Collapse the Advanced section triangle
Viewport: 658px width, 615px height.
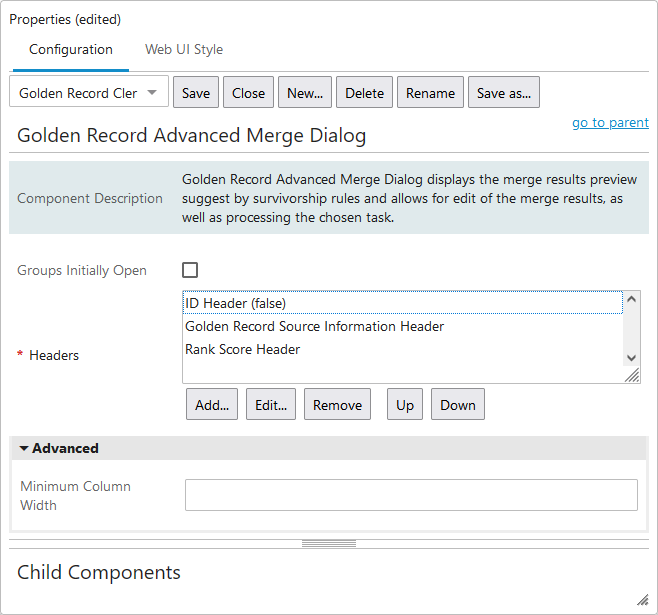[24, 449]
